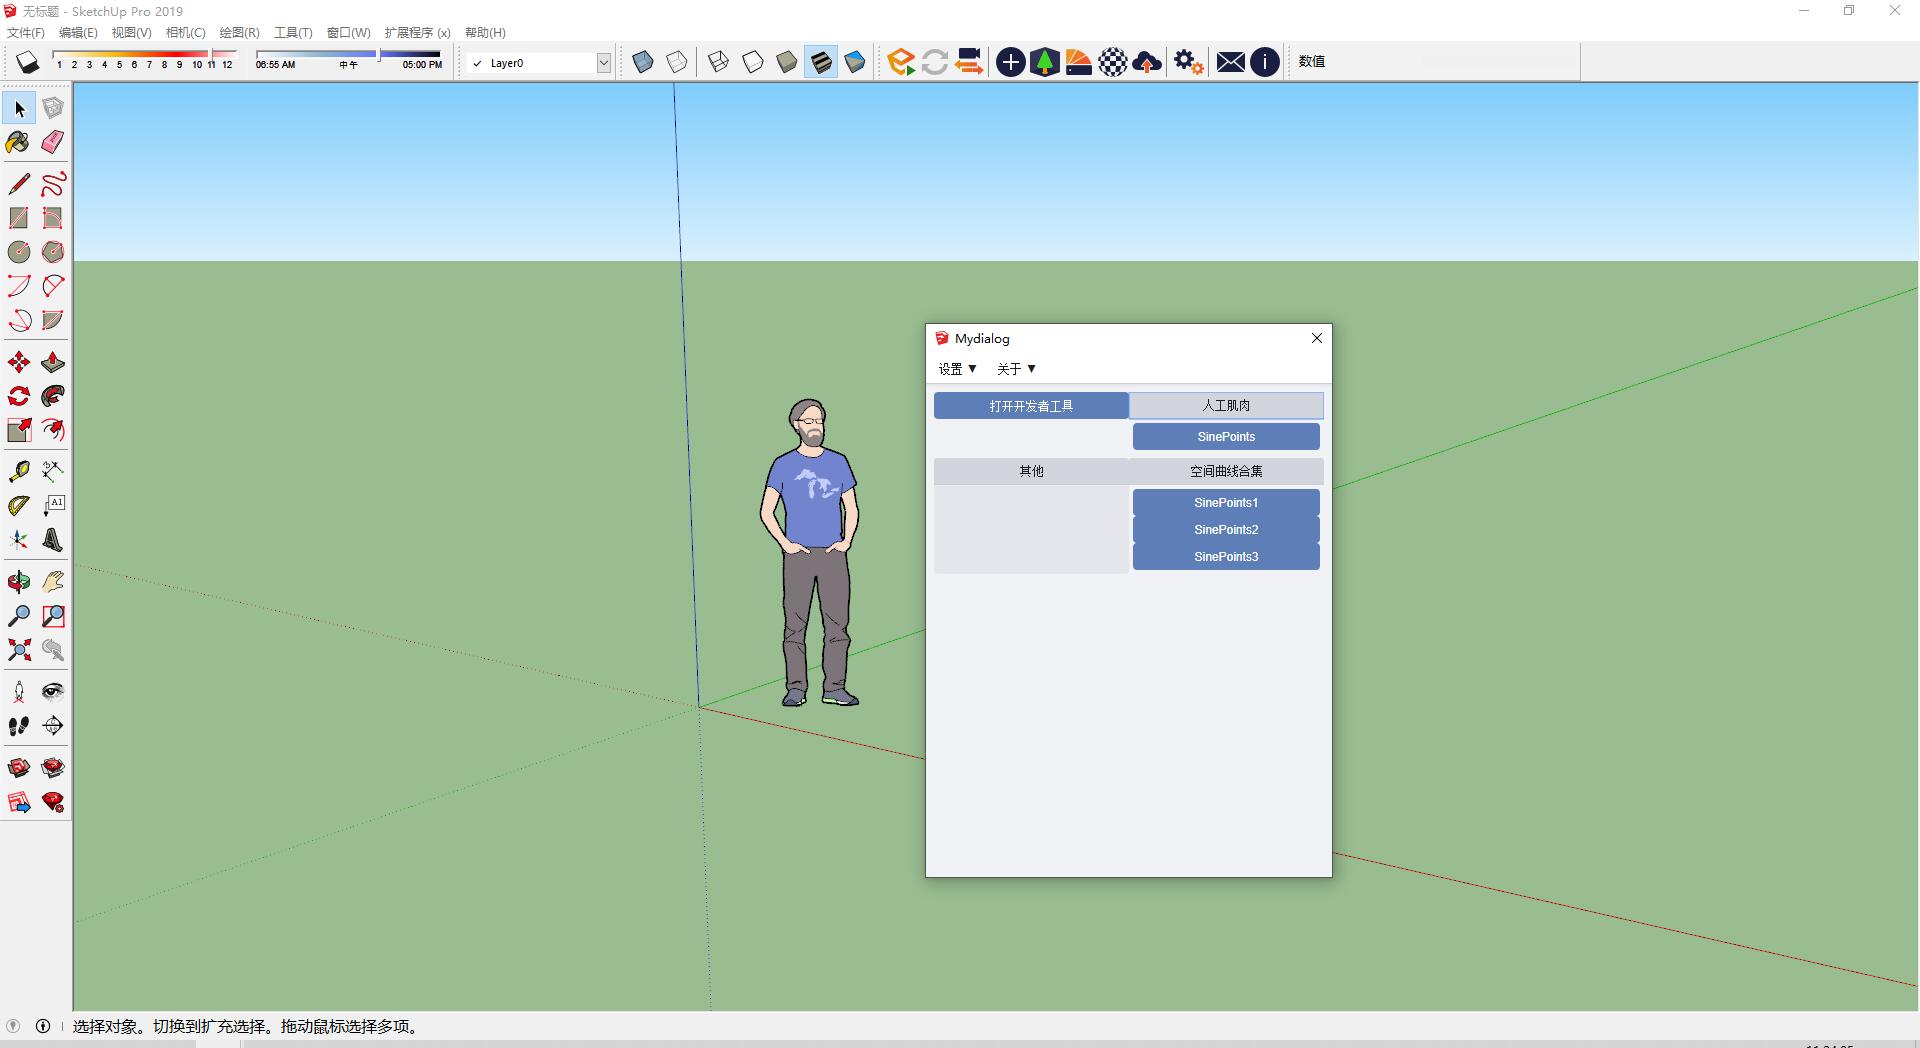Switch to Shaded face style
Image resolution: width=1920 pixels, height=1048 pixels.
point(787,62)
